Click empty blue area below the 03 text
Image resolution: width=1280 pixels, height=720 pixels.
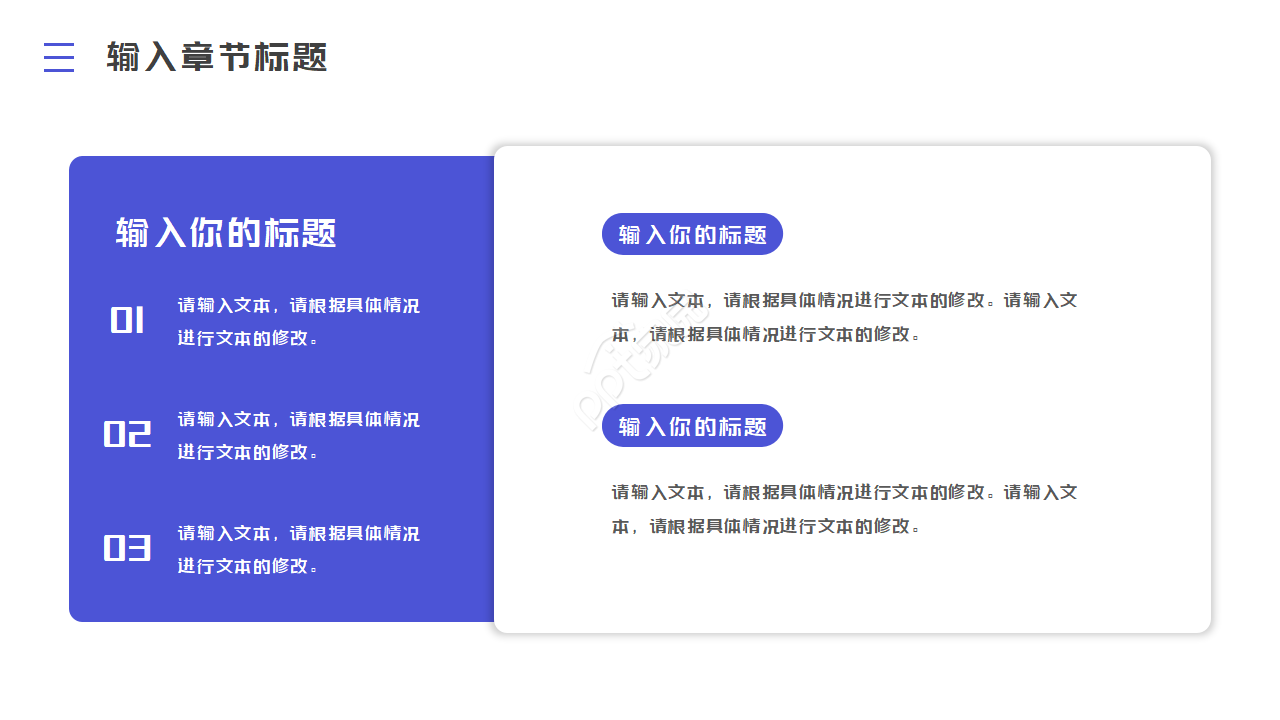pos(280,598)
